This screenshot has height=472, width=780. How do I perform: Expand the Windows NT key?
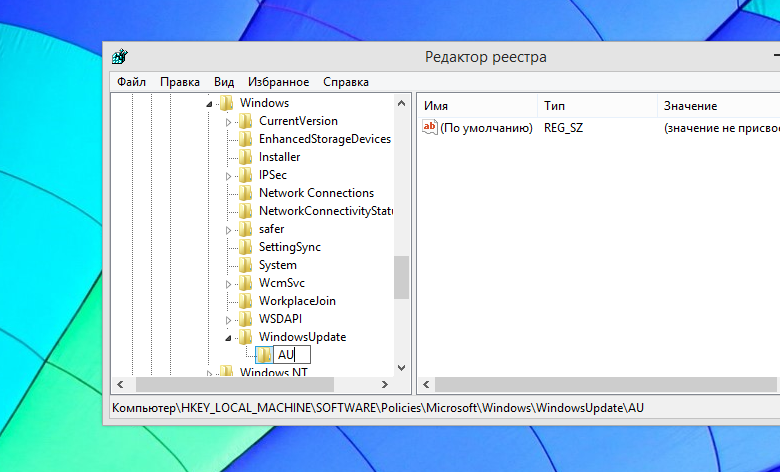[x=209, y=374]
